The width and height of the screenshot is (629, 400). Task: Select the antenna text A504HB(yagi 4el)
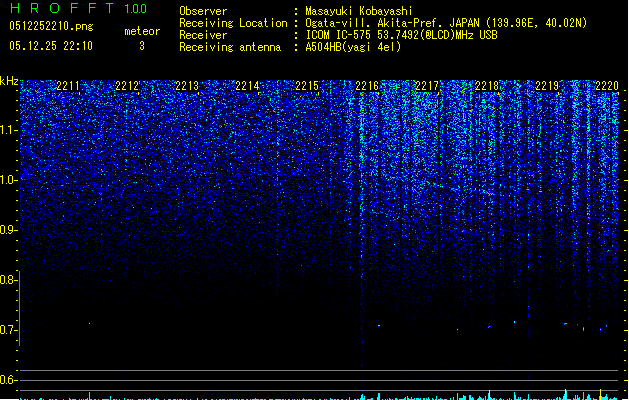coord(353,47)
